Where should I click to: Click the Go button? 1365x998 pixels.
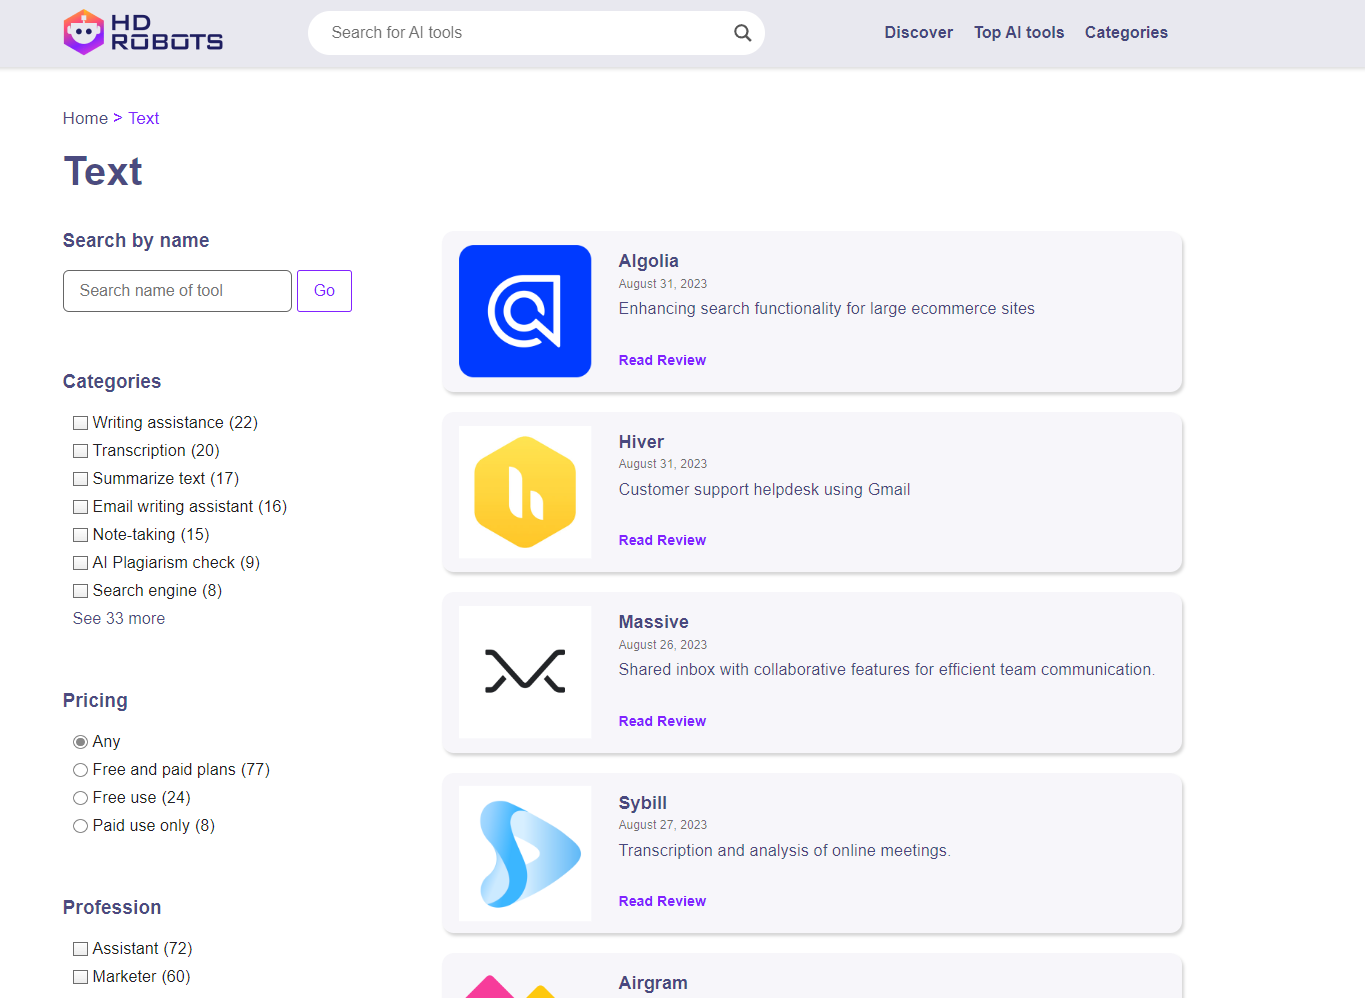[324, 291]
